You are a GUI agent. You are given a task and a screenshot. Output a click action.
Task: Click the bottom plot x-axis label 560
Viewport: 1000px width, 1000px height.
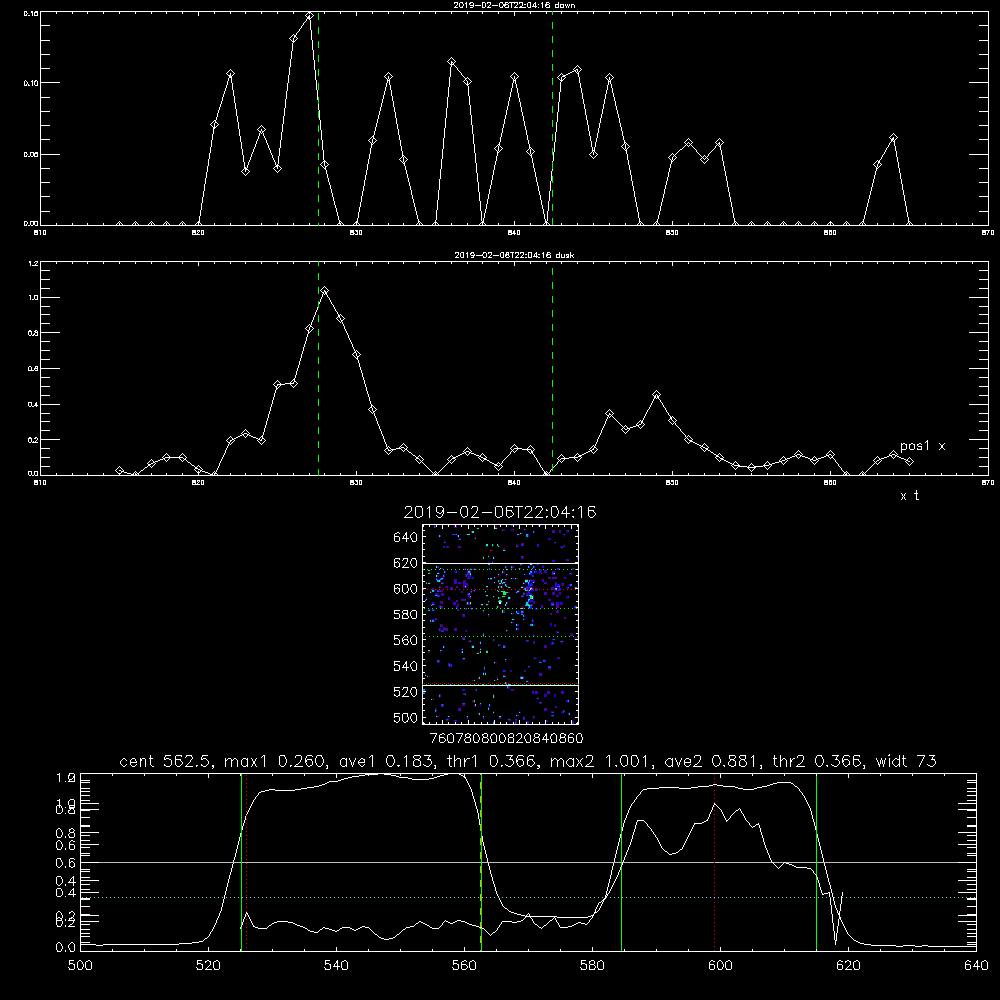(x=464, y=966)
